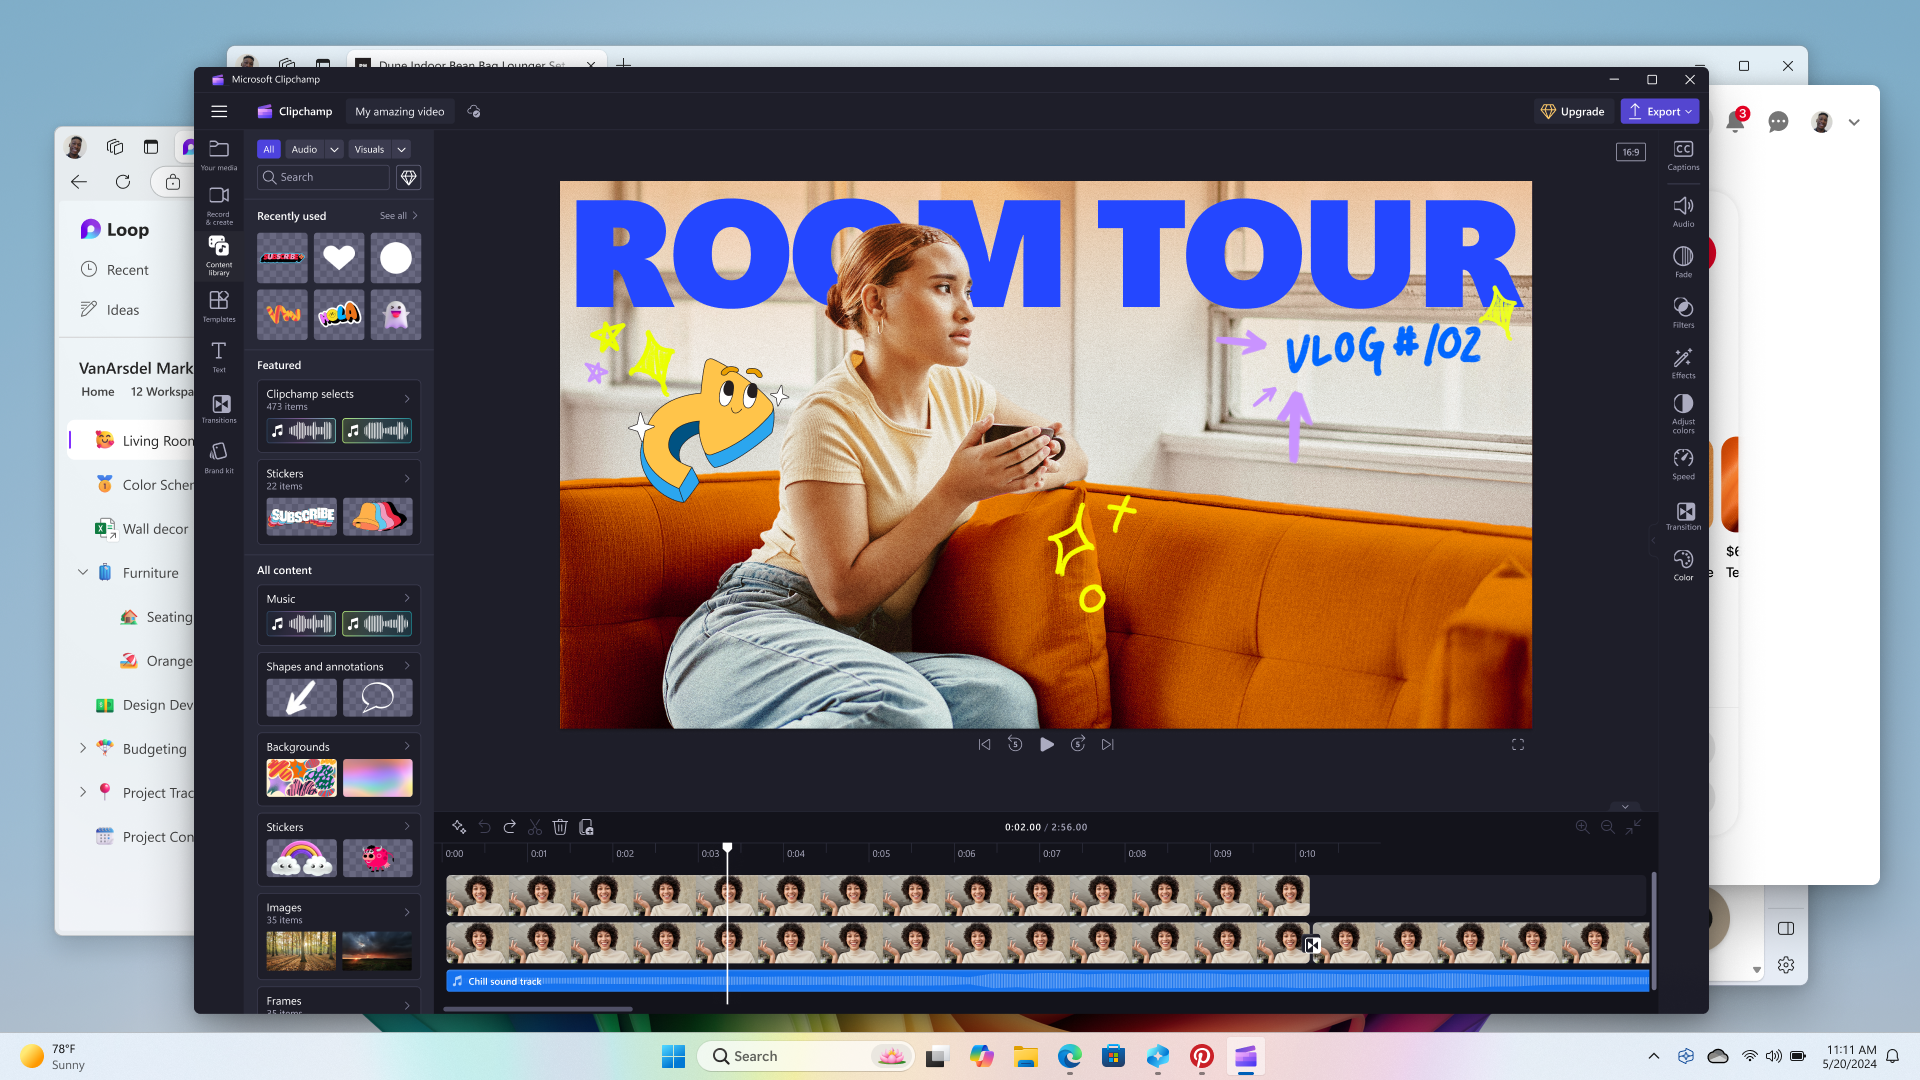Open Record & create sidebar icon
The height and width of the screenshot is (1080, 1920).
tap(219, 205)
